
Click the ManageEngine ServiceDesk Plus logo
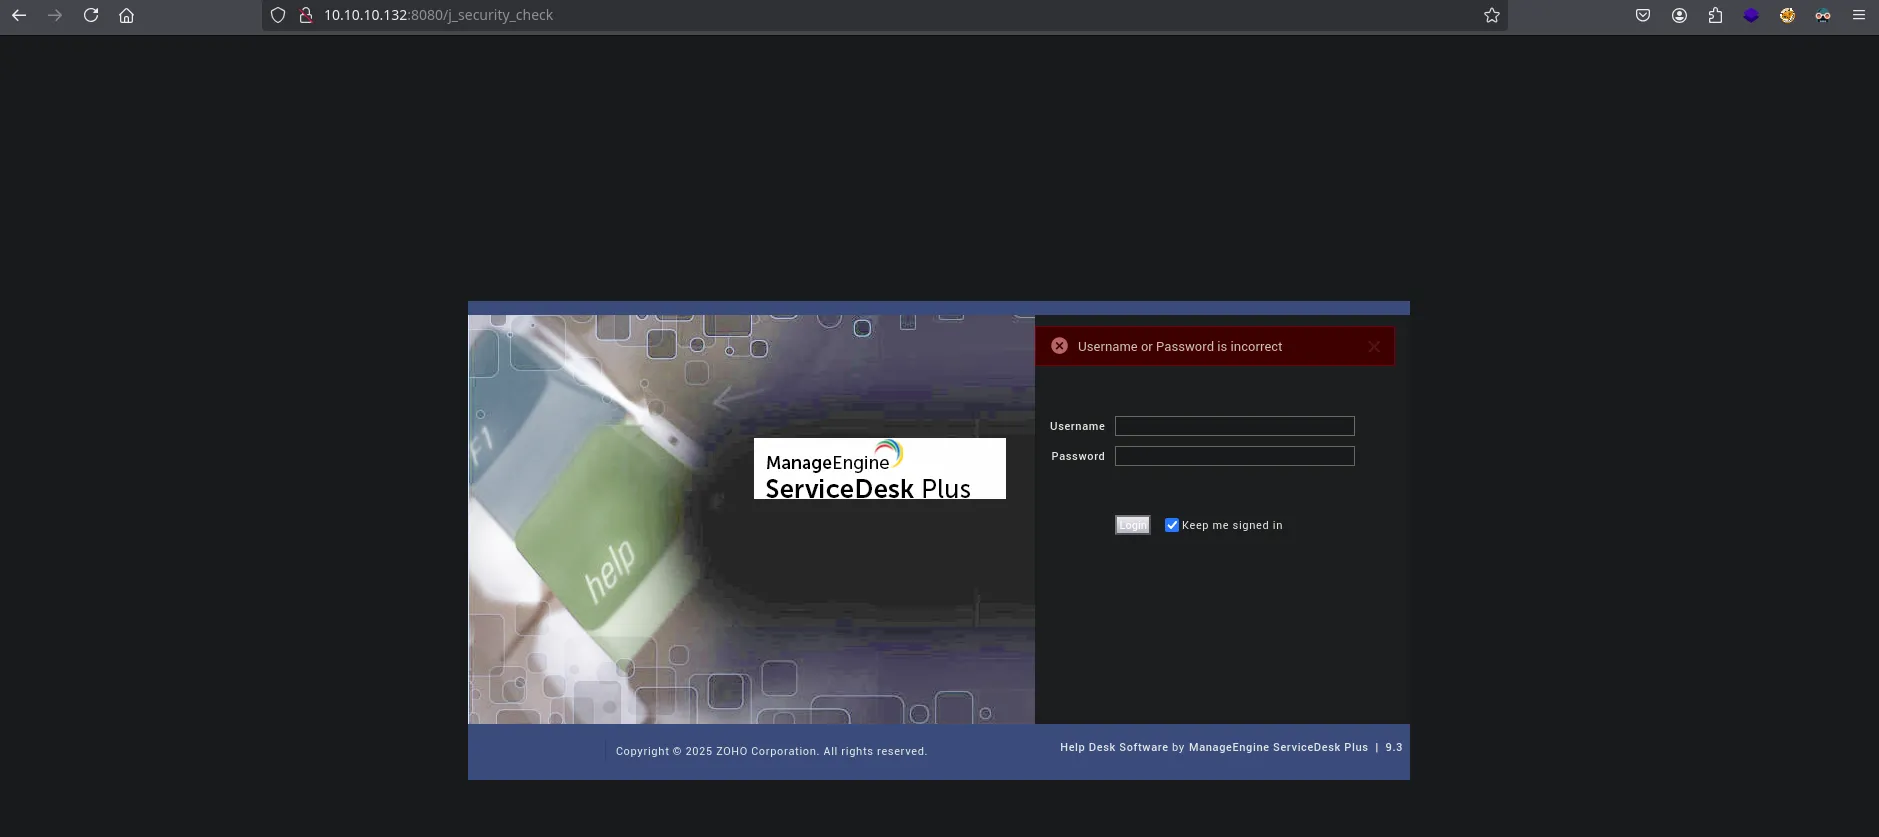pos(880,468)
